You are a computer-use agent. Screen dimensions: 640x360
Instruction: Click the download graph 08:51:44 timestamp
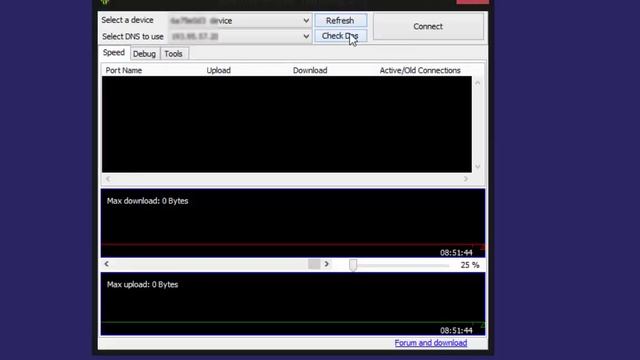pyautogui.click(x=456, y=253)
